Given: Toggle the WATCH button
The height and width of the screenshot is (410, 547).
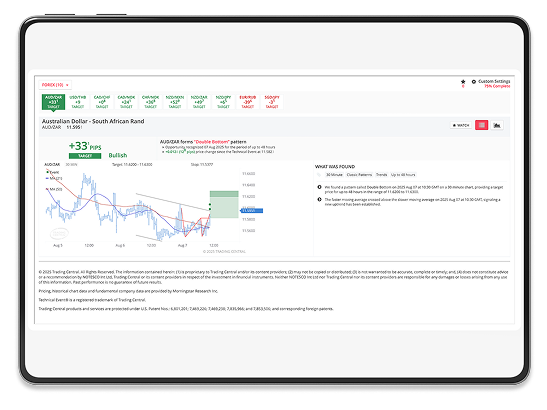Looking at the screenshot, I should 461,125.
